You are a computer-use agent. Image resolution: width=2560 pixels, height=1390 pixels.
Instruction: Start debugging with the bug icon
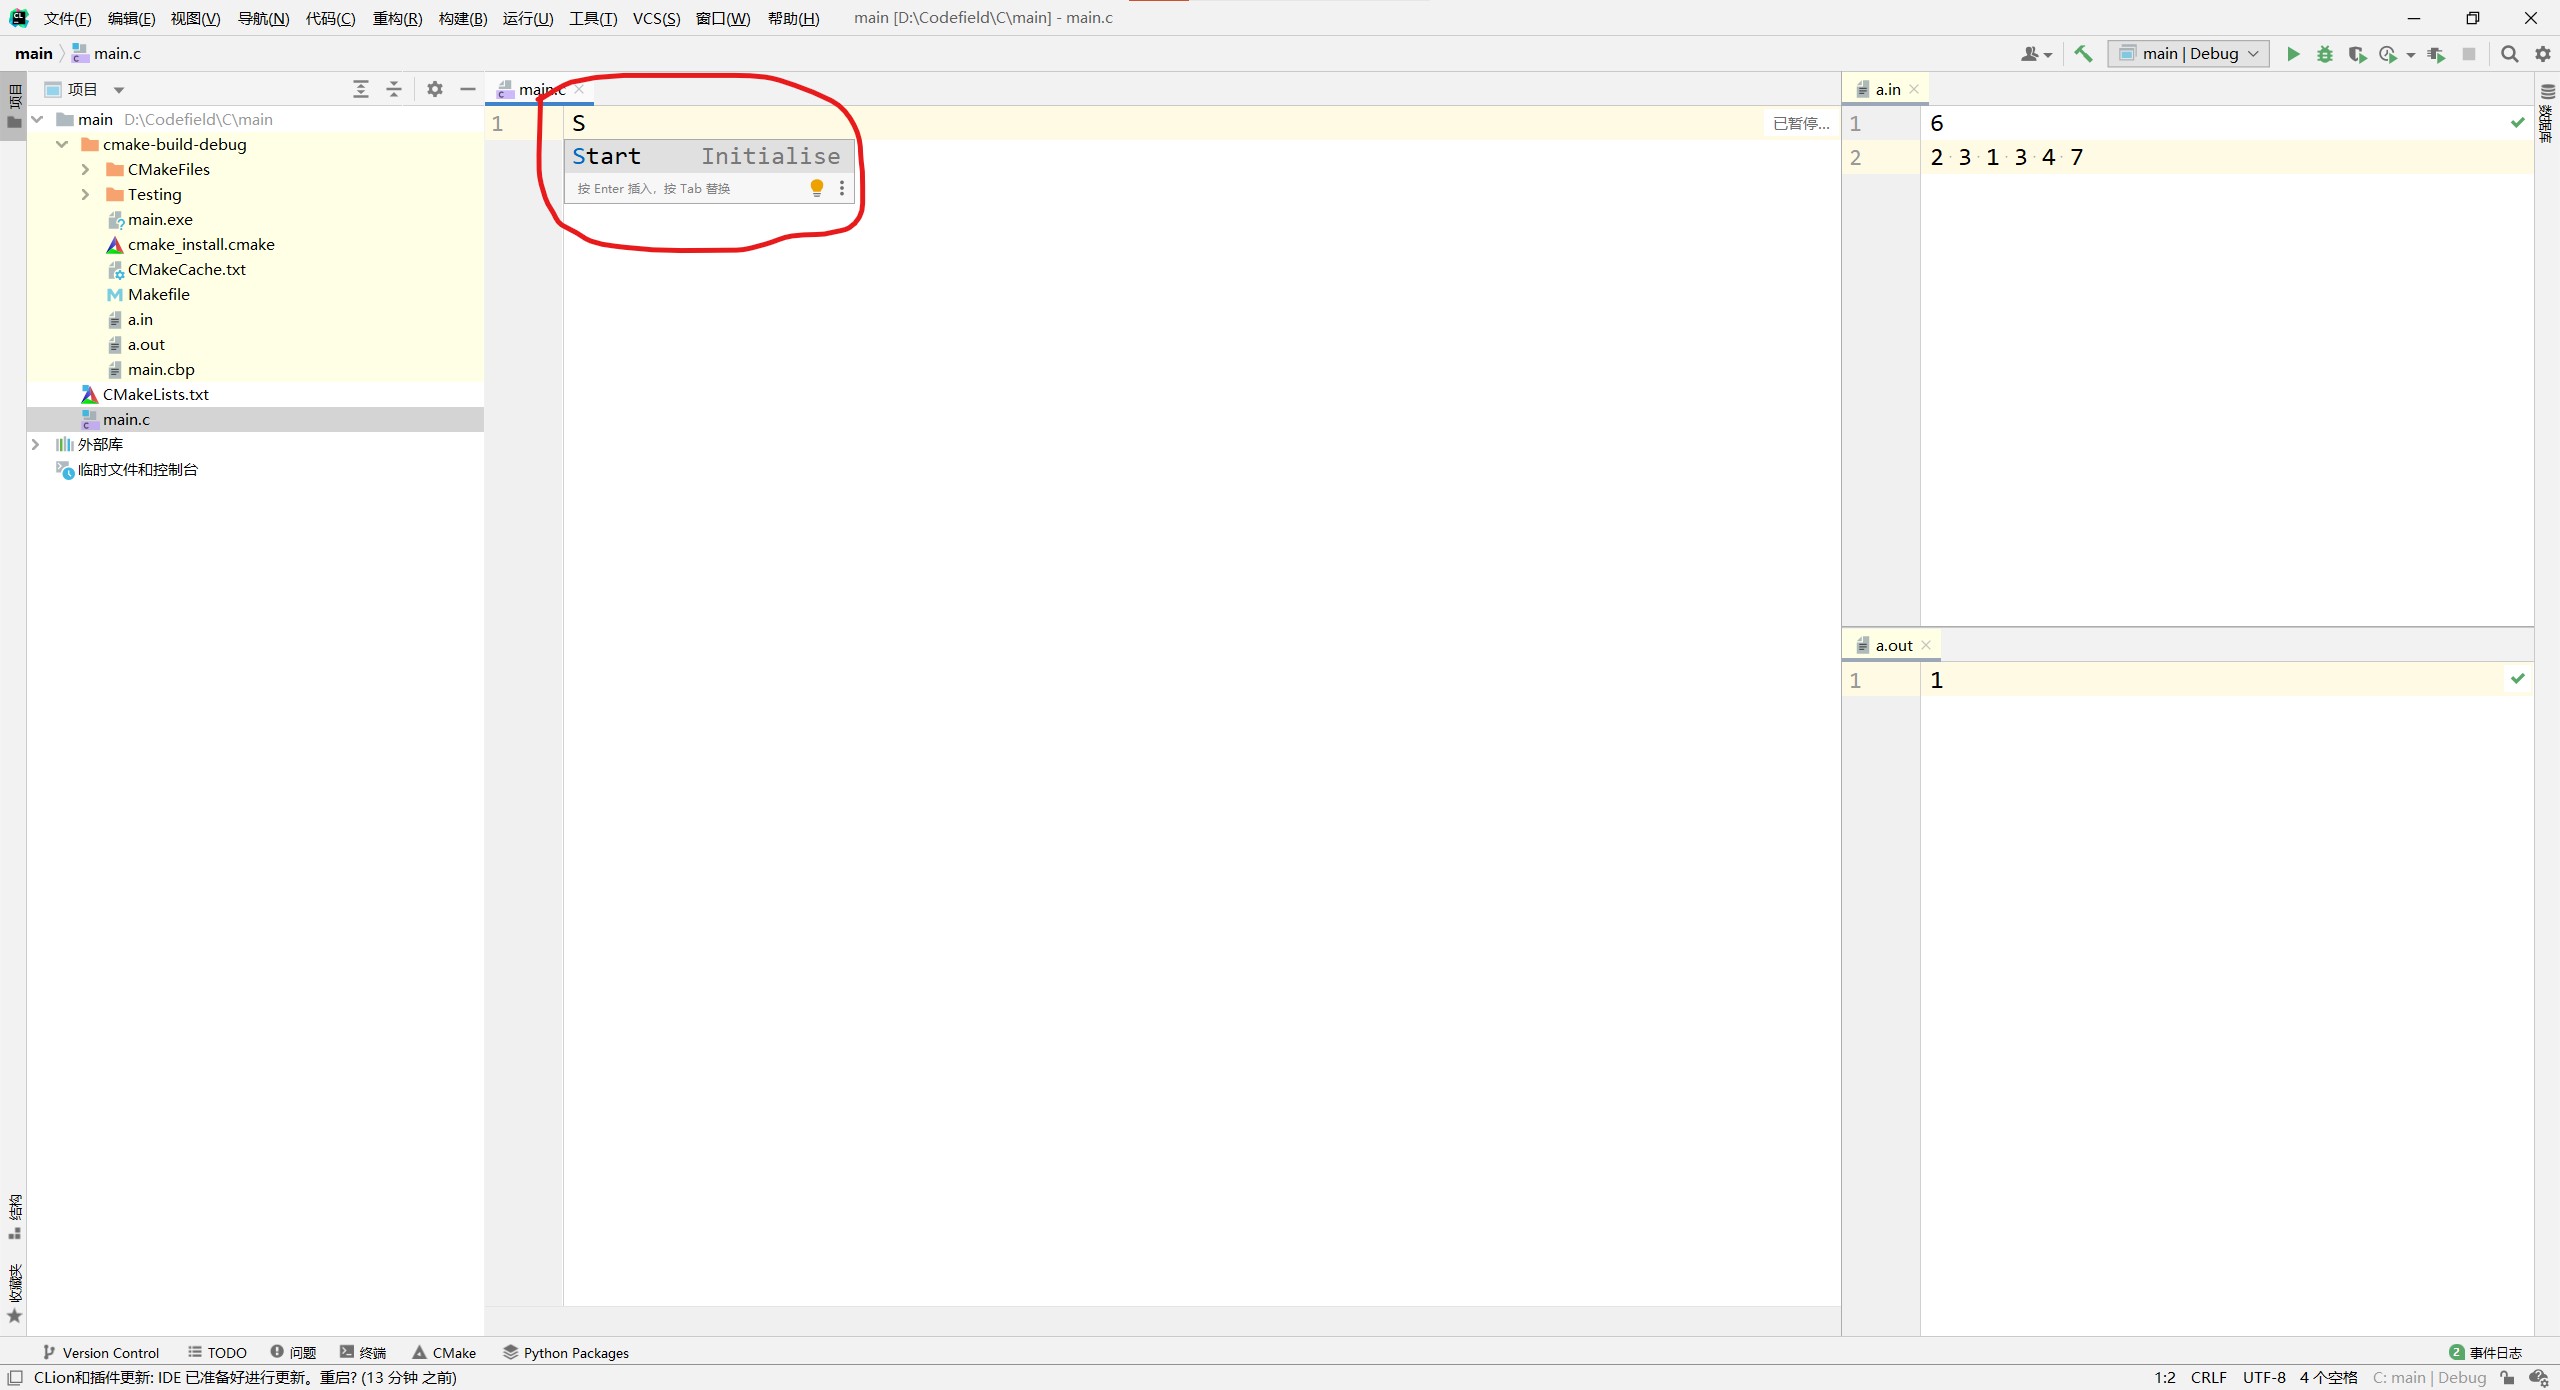tap(2325, 54)
